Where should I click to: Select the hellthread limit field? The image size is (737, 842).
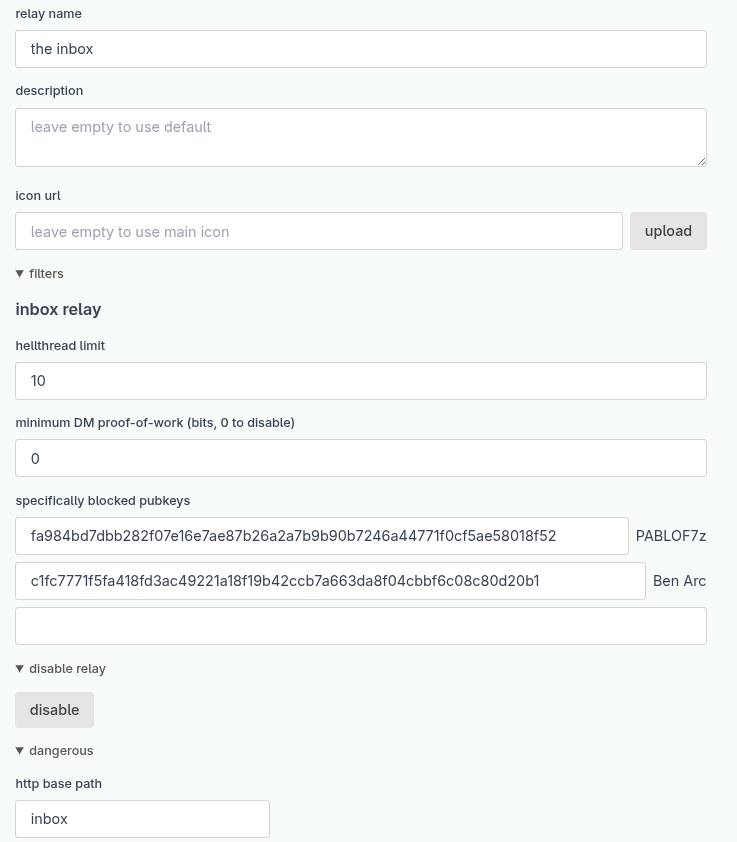coord(360,381)
